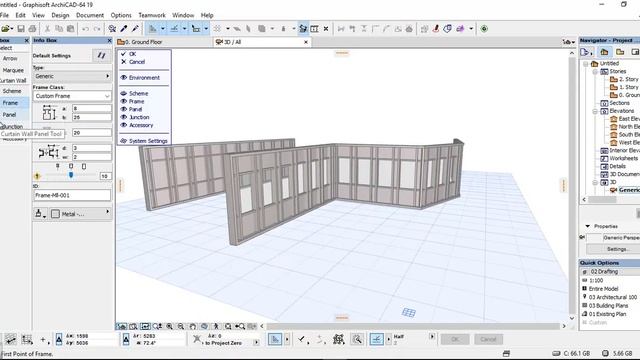
Task: Toggle the coordinate origin icon left of Δx
Action: pyautogui.click(x=59, y=339)
